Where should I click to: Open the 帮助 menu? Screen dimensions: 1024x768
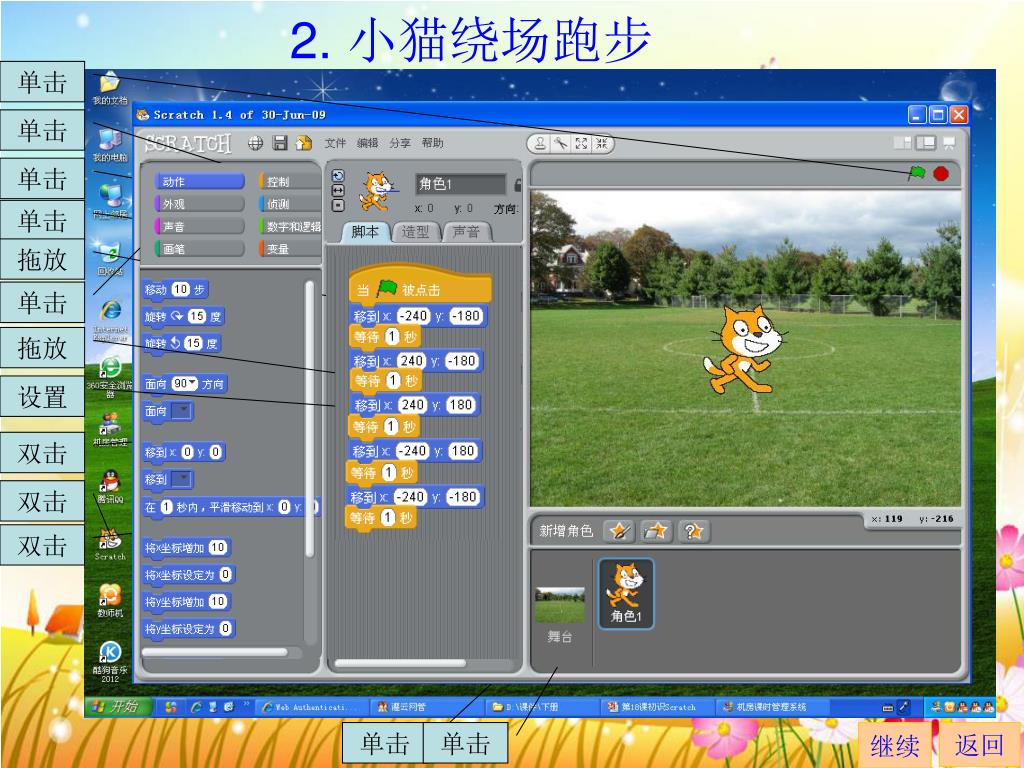pos(432,143)
